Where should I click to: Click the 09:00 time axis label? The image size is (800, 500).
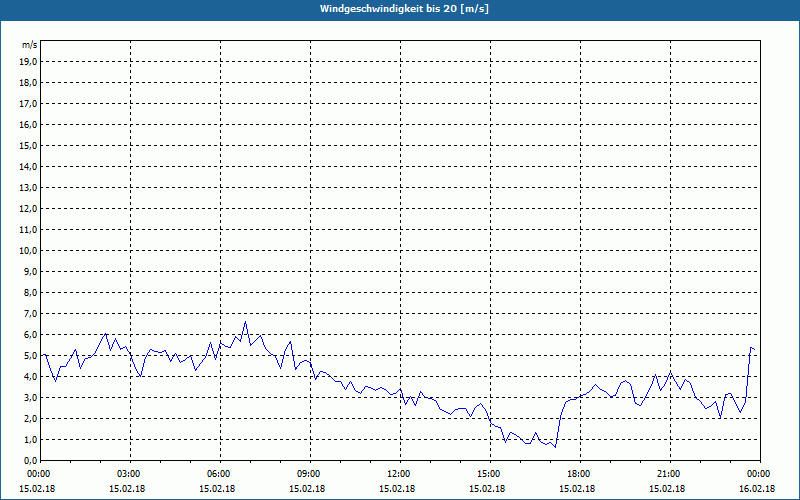pos(310,474)
